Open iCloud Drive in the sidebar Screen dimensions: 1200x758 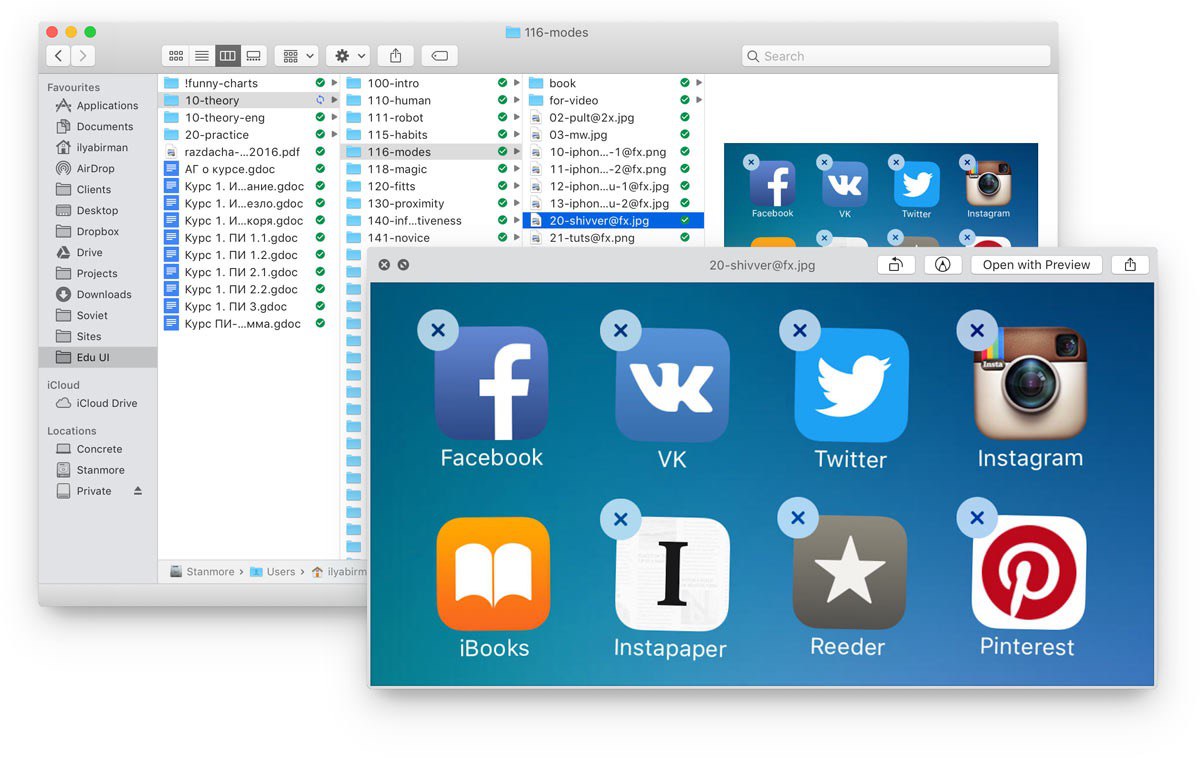96,403
